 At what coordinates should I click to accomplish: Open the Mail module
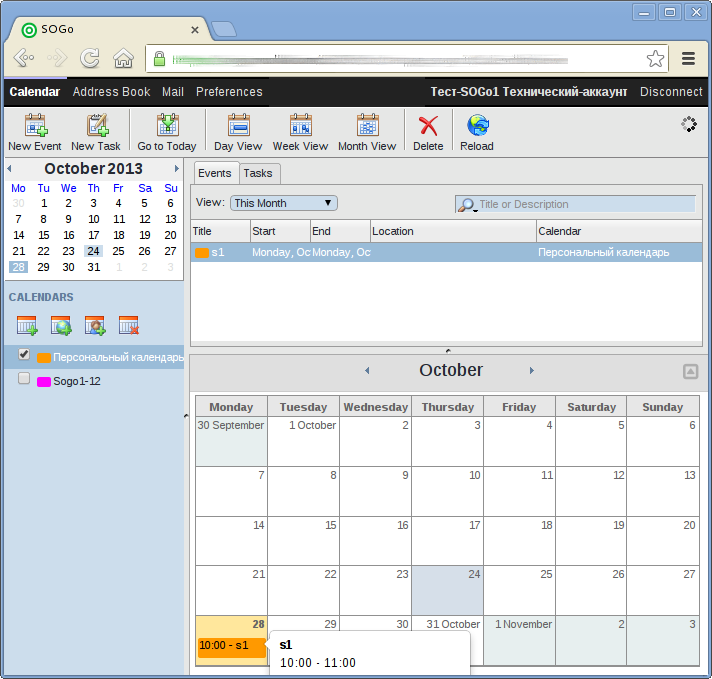click(173, 92)
